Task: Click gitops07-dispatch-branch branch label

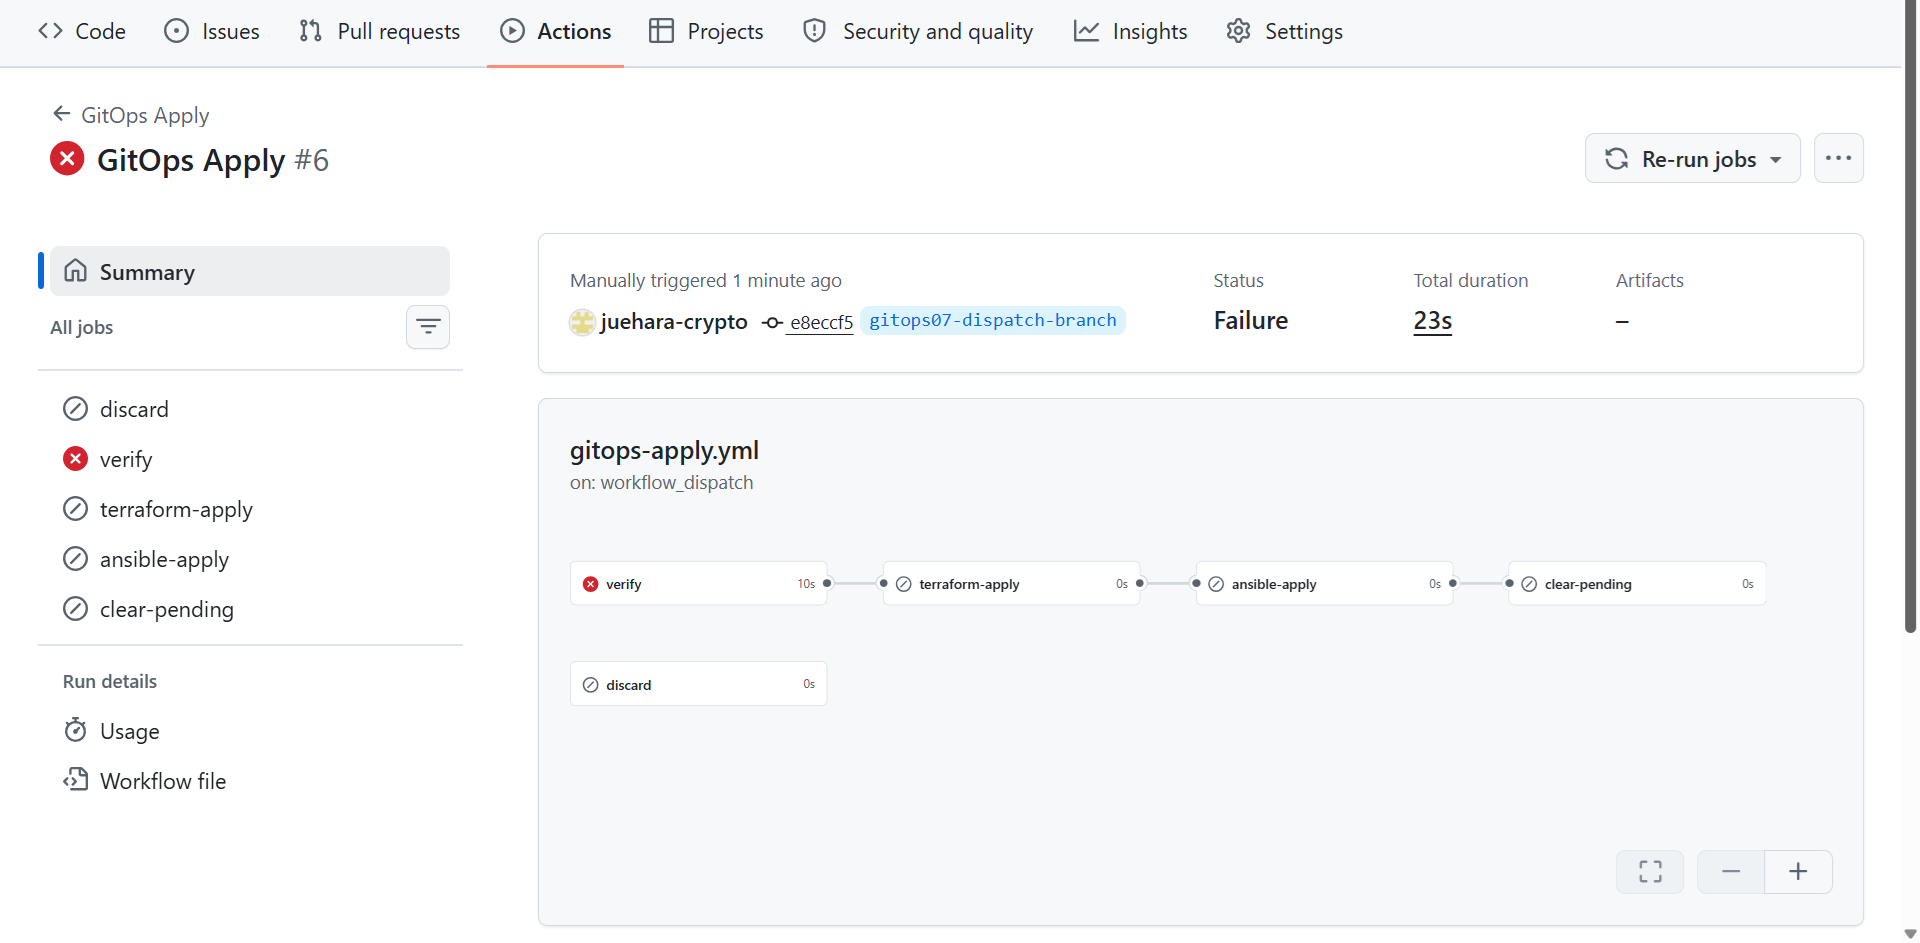Action: 992,320
